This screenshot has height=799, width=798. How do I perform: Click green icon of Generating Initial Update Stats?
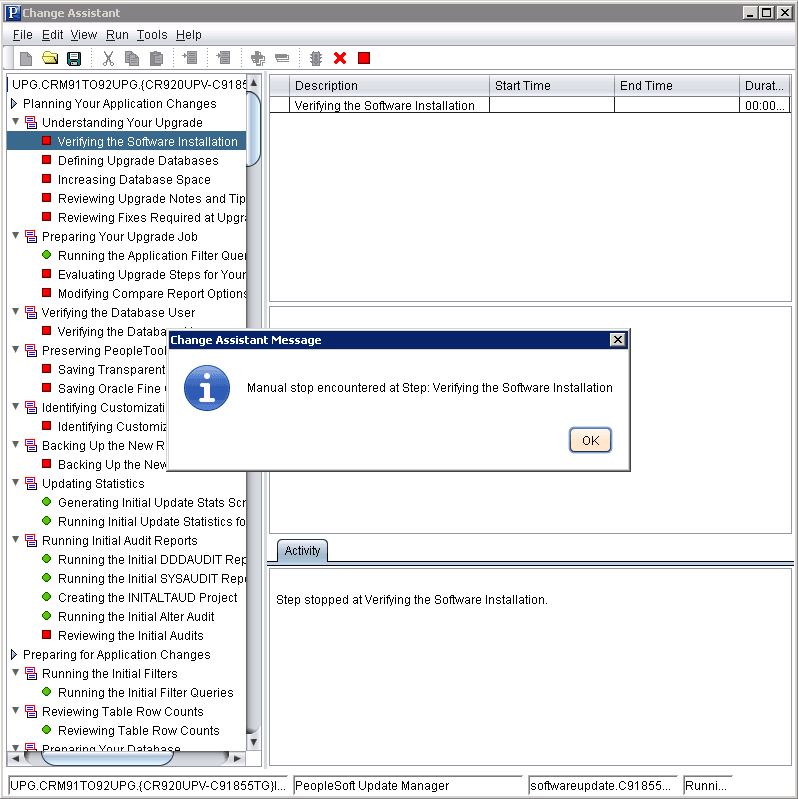[x=46, y=502]
